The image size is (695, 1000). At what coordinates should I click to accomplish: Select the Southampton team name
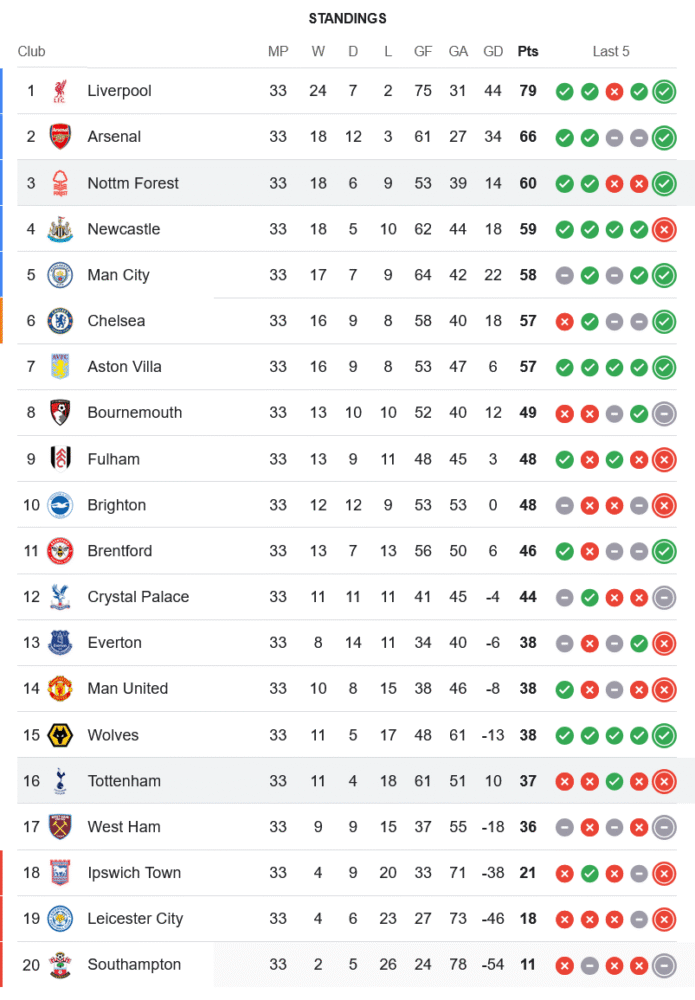134,965
